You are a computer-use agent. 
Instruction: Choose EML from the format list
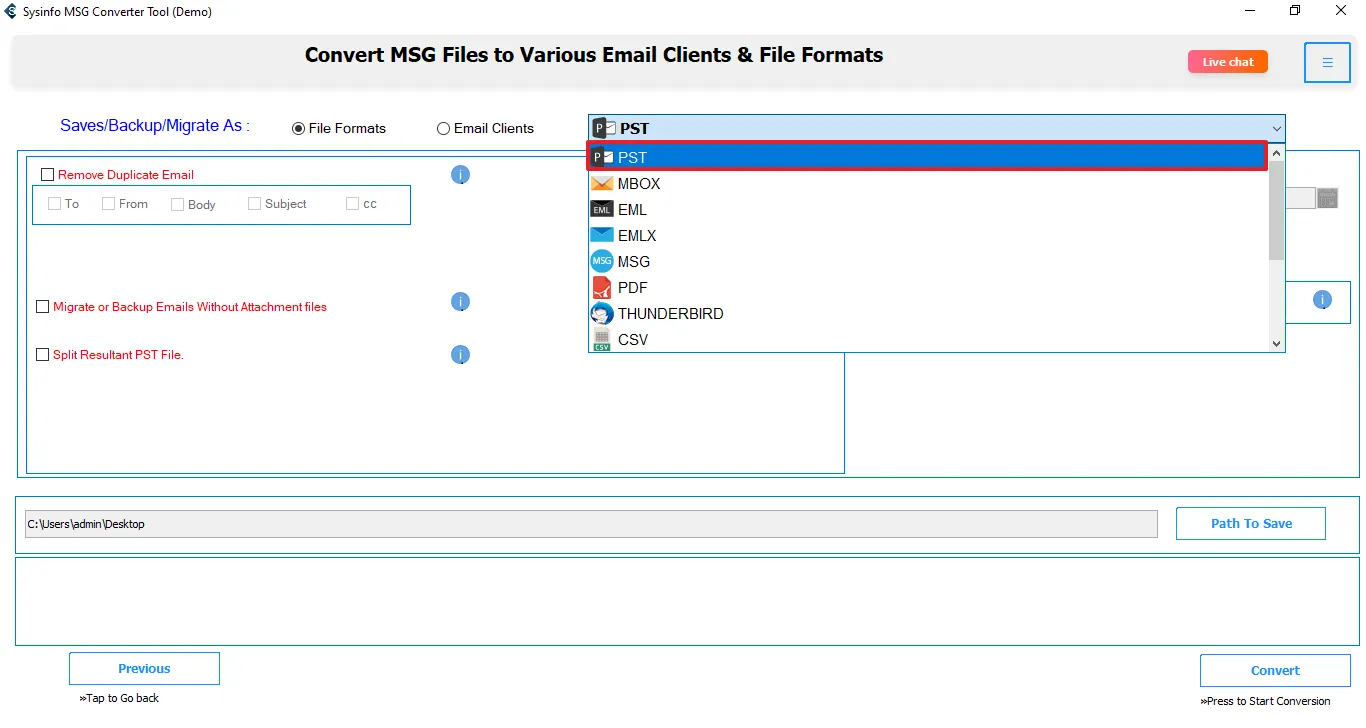(x=632, y=210)
